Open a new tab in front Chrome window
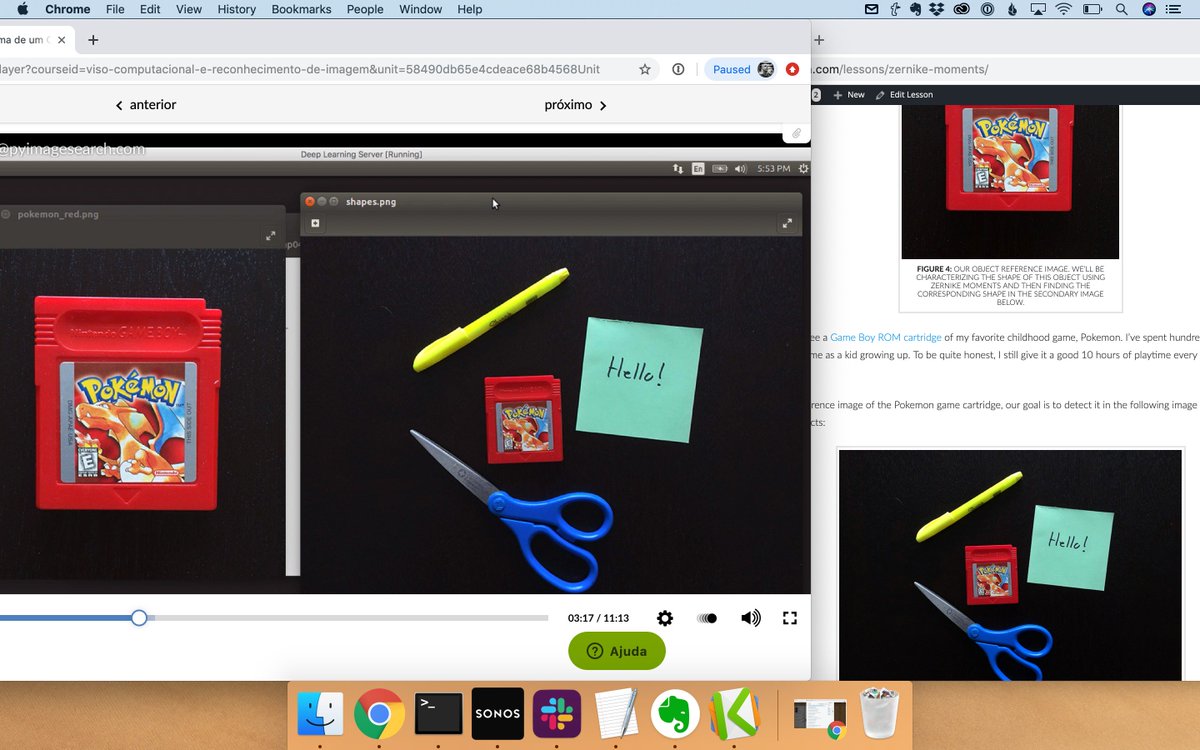 pos(93,40)
